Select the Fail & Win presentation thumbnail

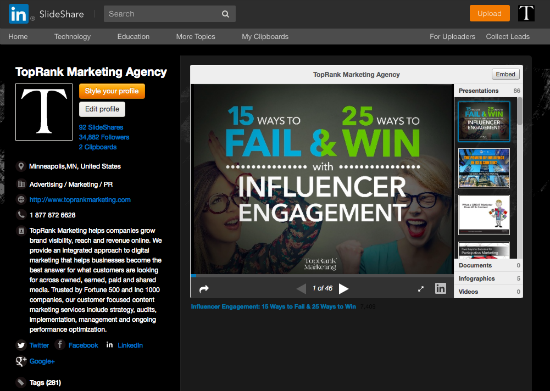tap(484, 121)
